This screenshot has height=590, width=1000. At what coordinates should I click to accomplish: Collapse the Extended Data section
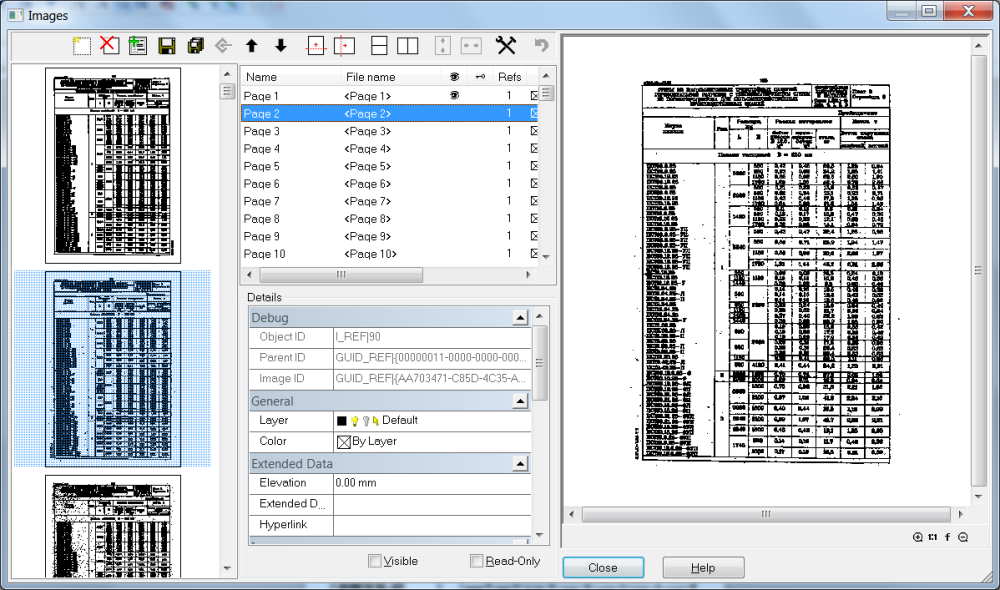(520, 464)
